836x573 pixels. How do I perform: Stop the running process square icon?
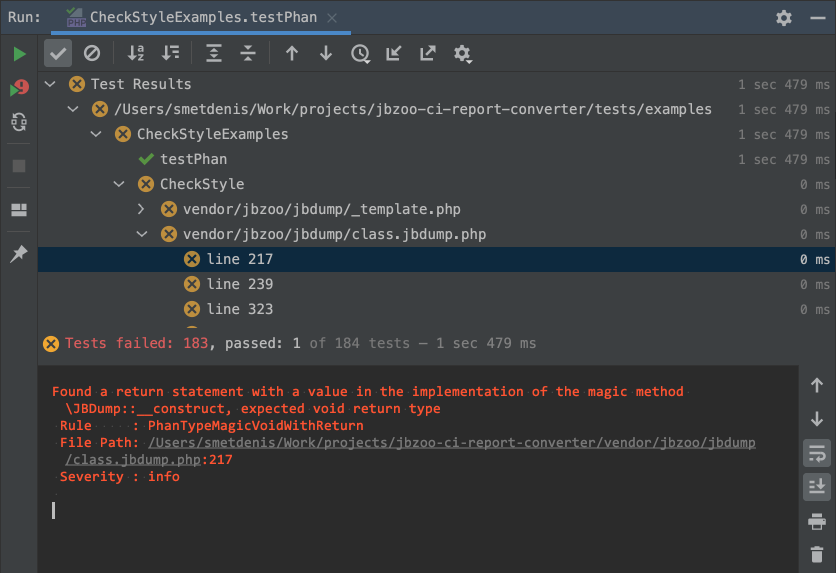(x=19, y=166)
